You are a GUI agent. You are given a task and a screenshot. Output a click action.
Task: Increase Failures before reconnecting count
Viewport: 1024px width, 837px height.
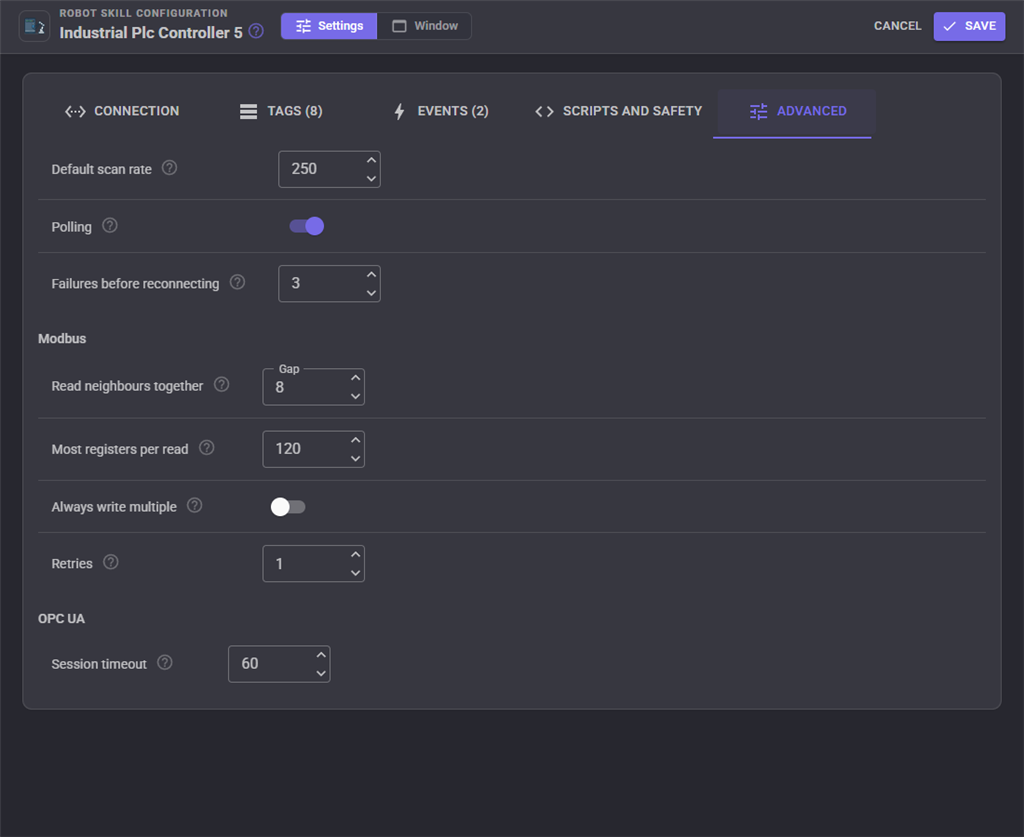pyautogui.click(x=372, y=275)
